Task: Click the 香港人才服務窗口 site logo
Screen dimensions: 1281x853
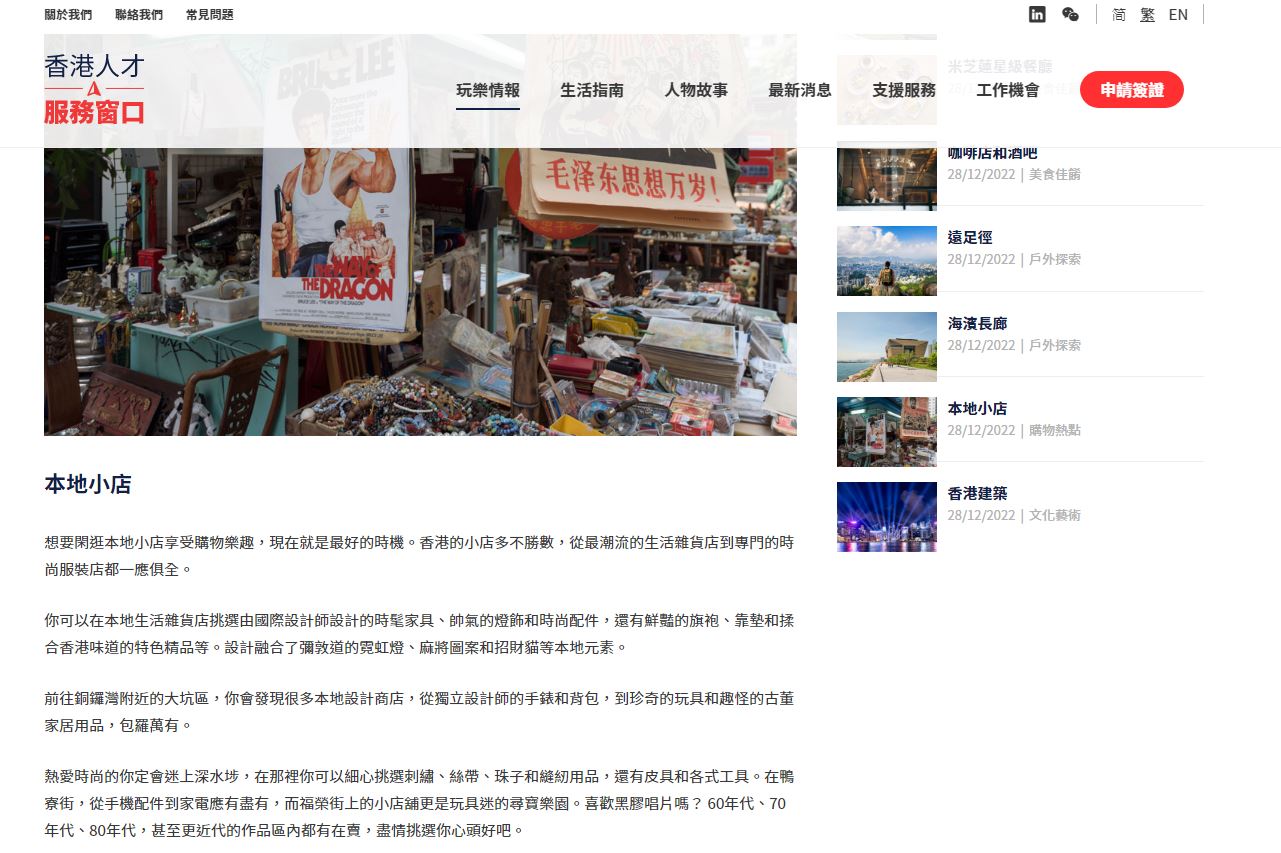Action: coord(95,90)
